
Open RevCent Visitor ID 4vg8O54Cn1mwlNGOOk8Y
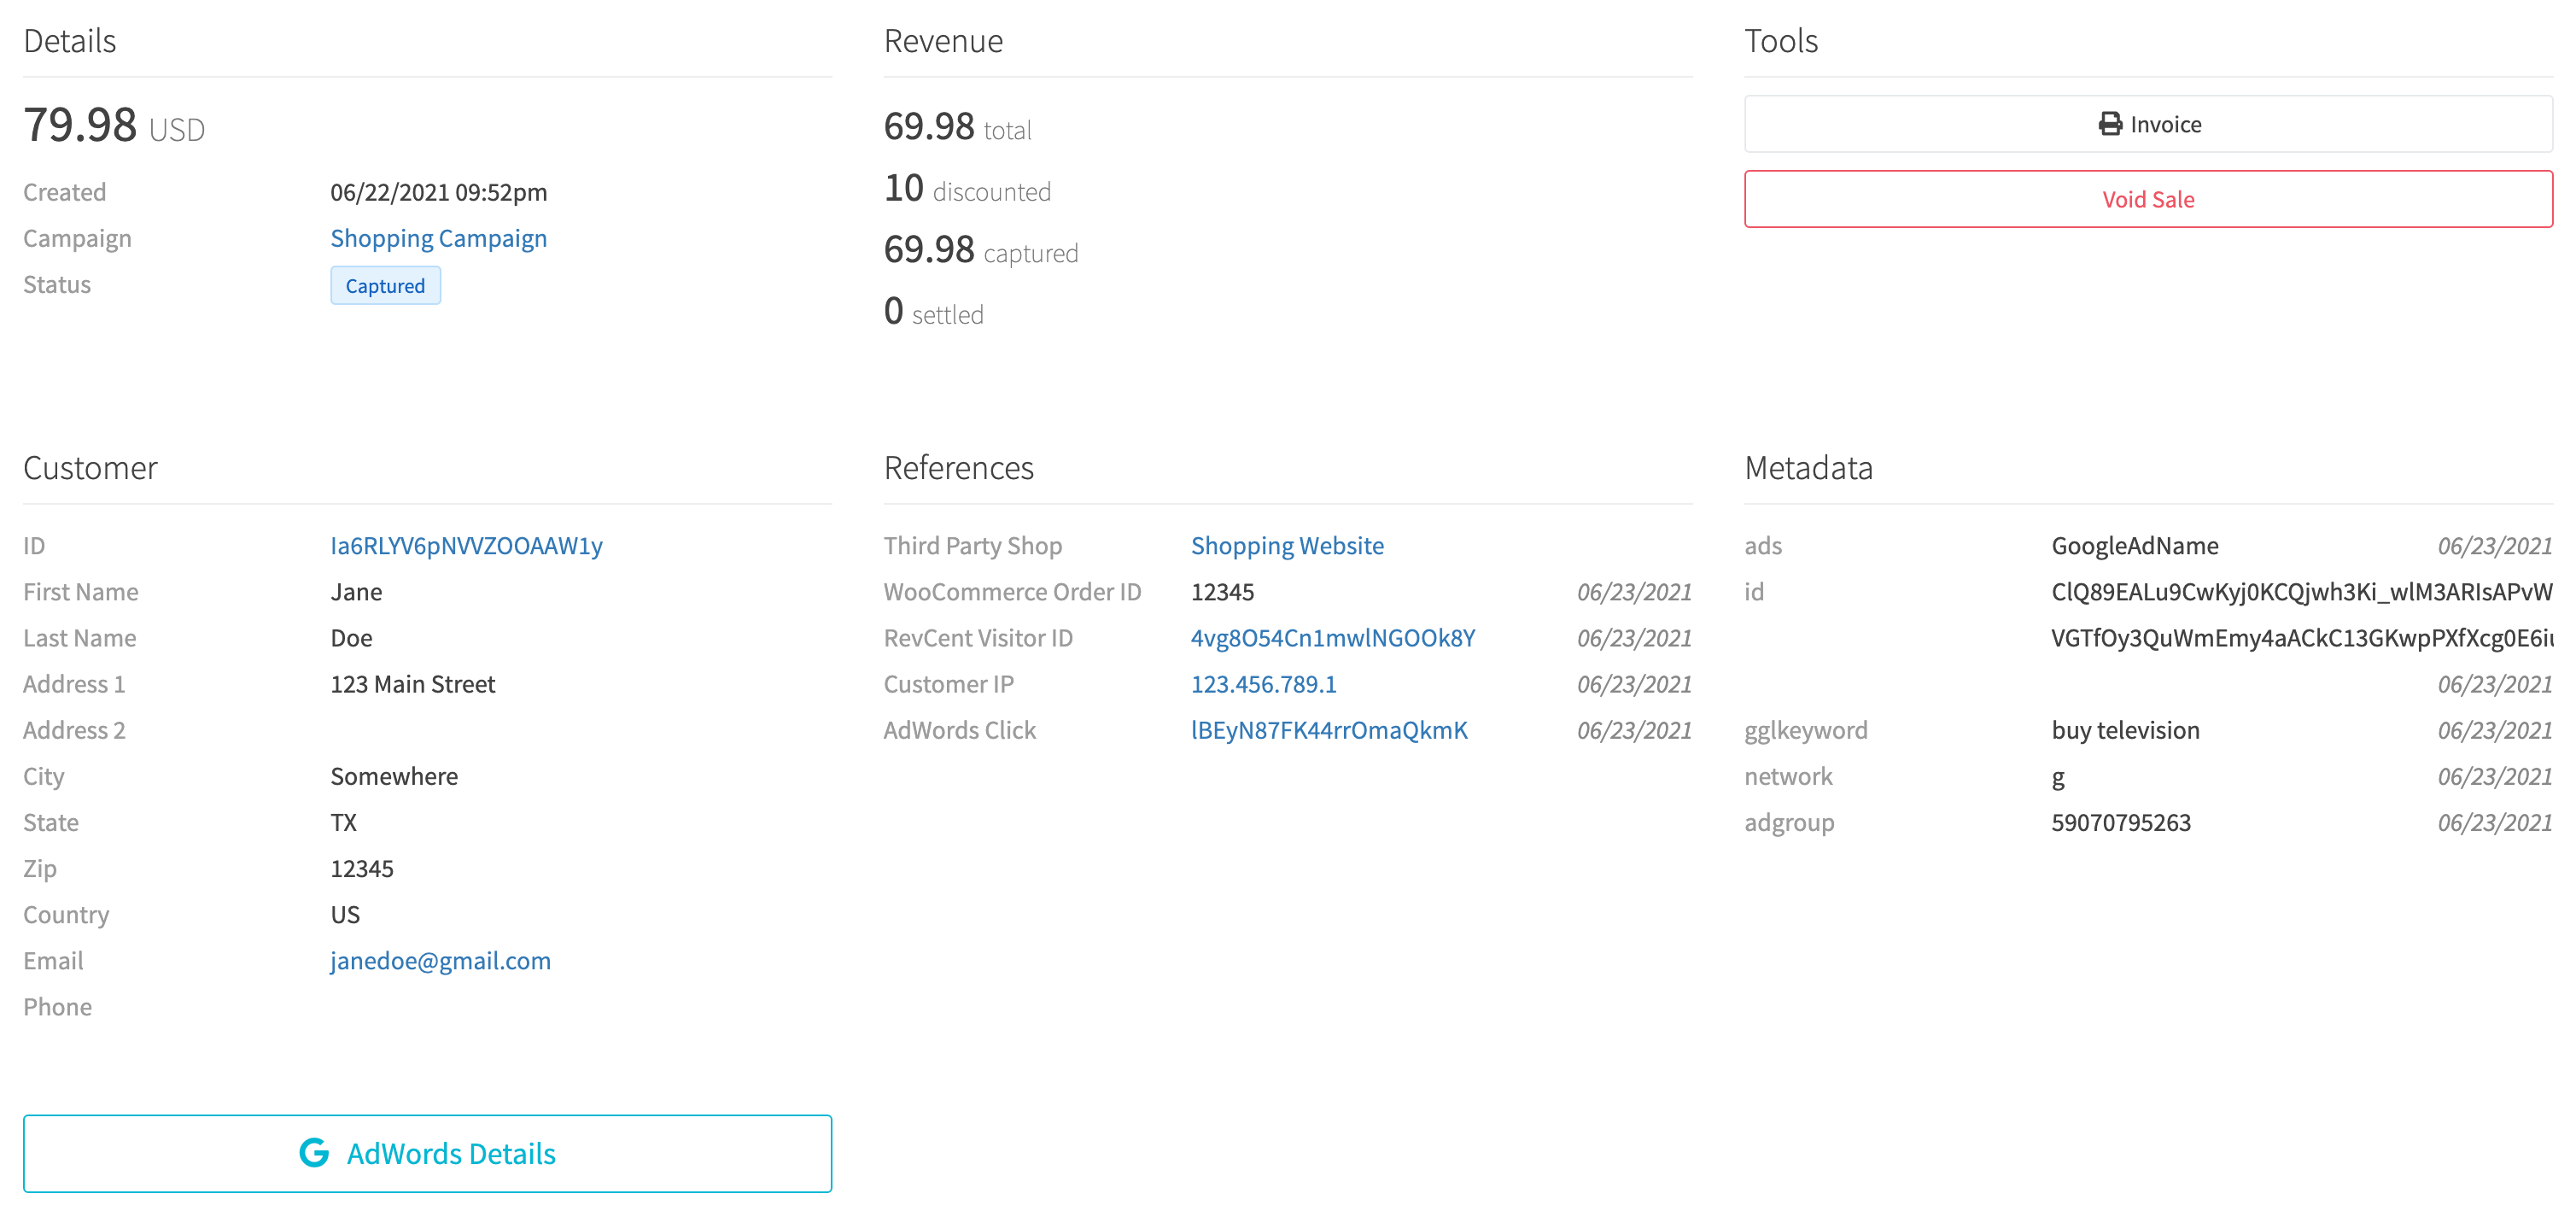pos(1333,638)
